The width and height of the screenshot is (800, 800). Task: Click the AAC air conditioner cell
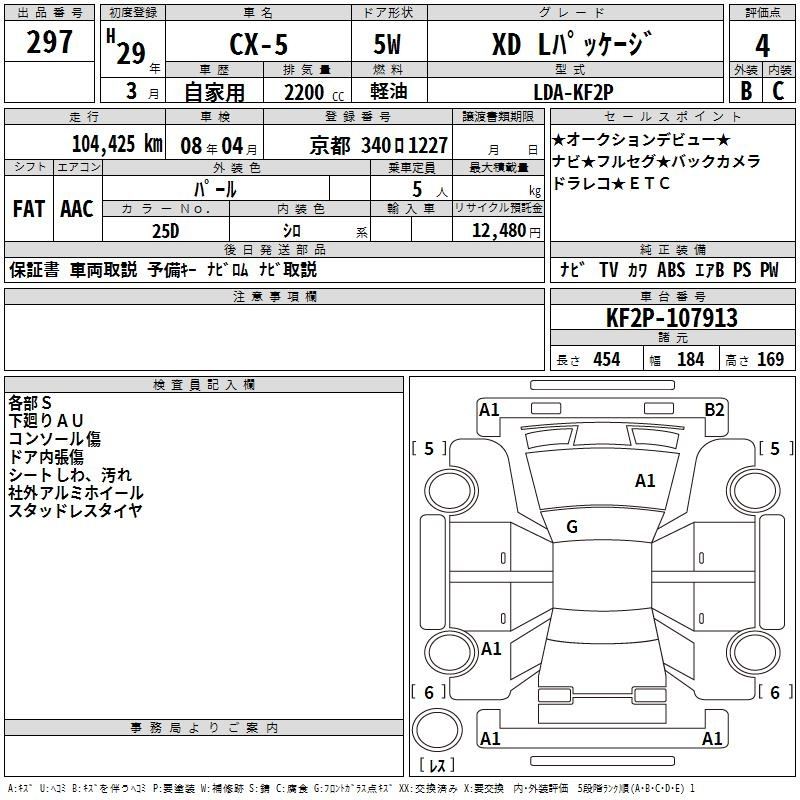coord(77,209)
